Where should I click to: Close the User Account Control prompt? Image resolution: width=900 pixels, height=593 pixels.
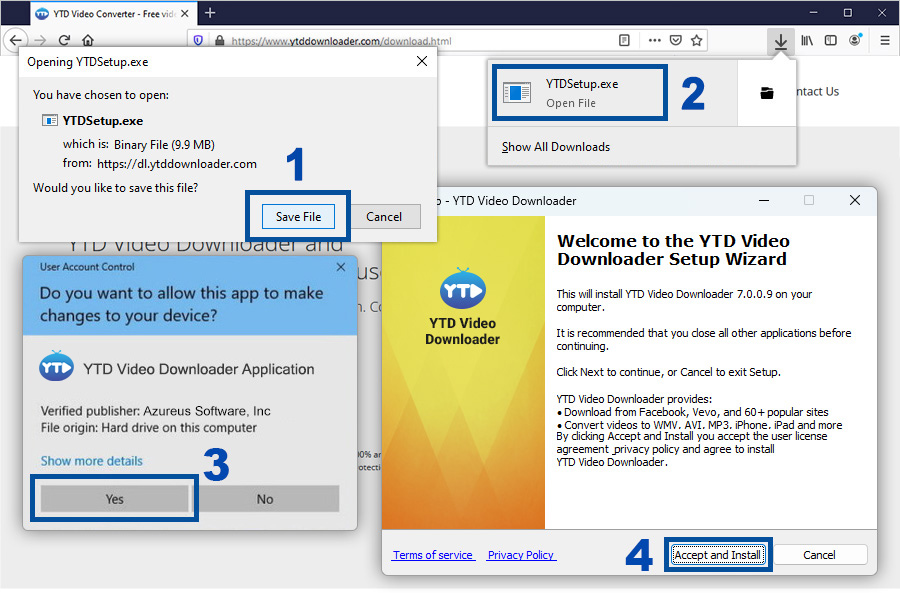(x=341, y=267)
